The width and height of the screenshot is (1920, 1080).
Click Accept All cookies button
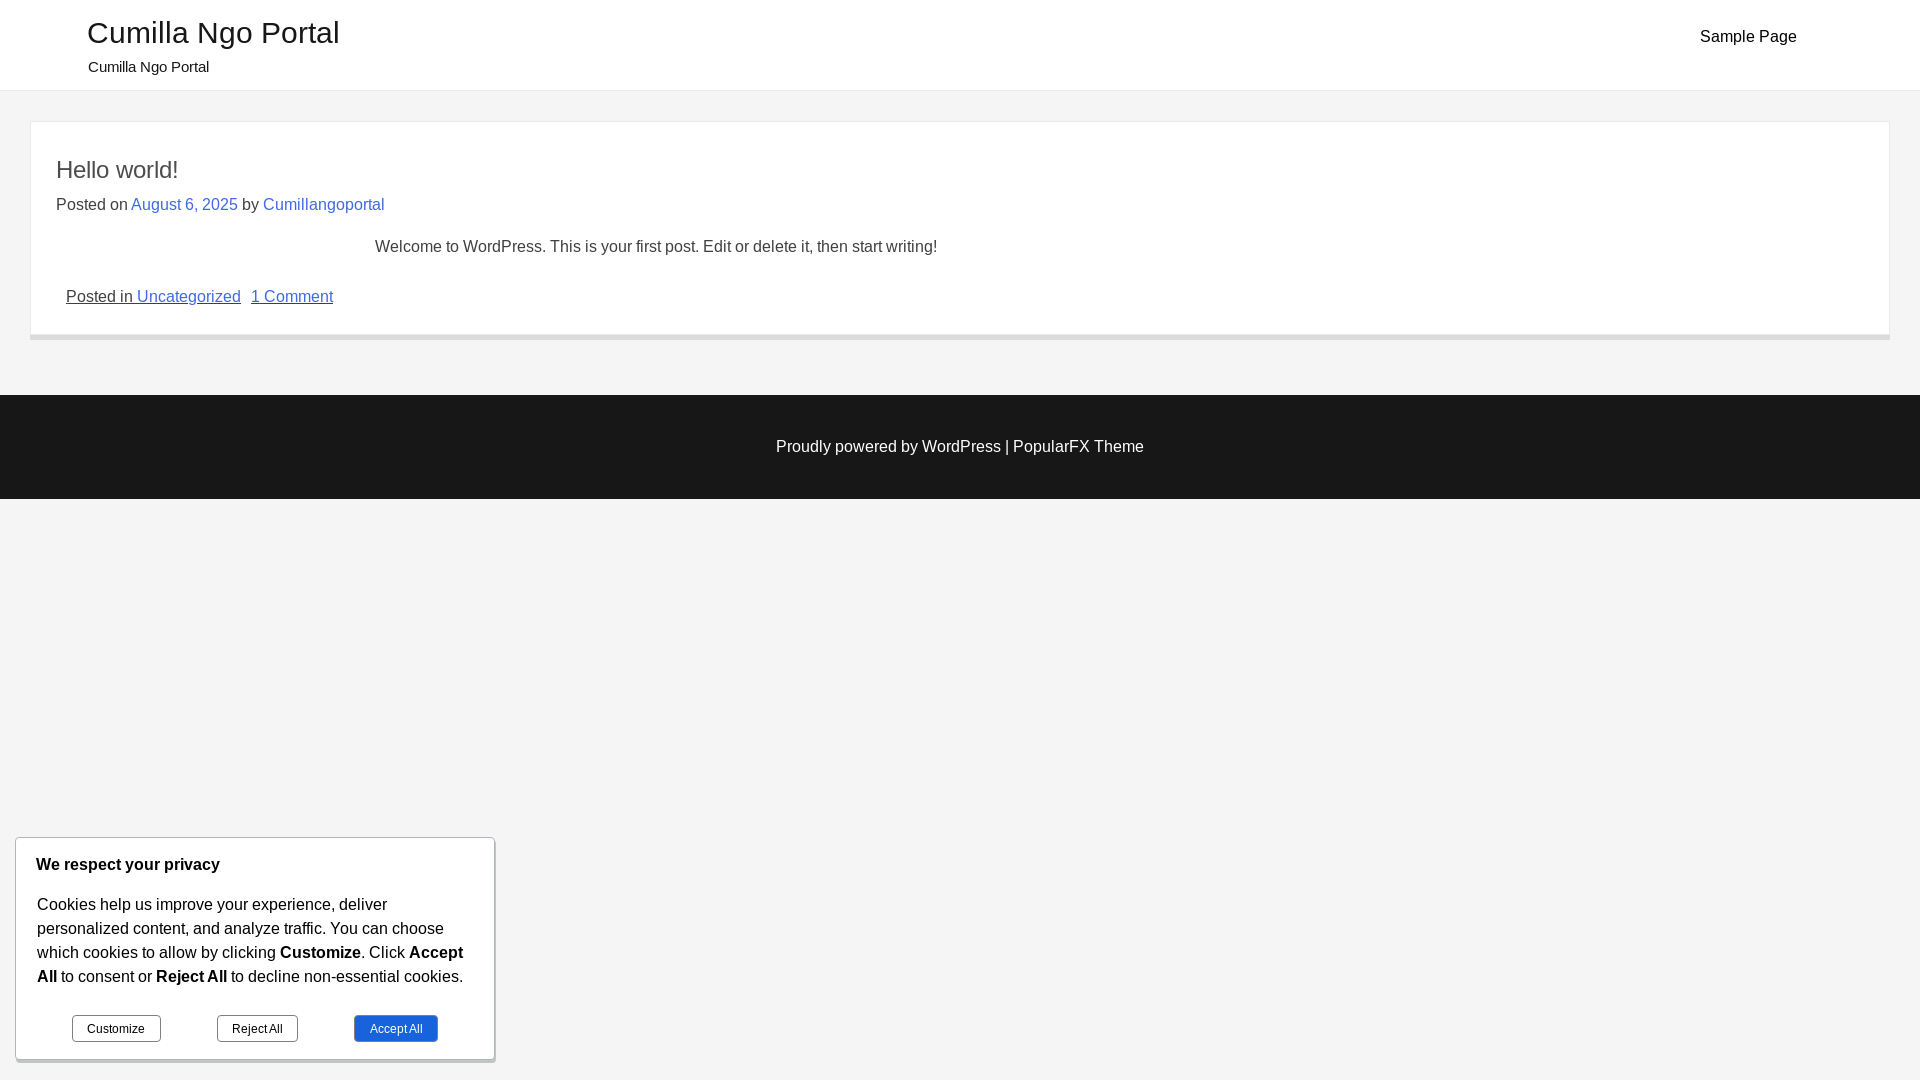pos(396,1028)
